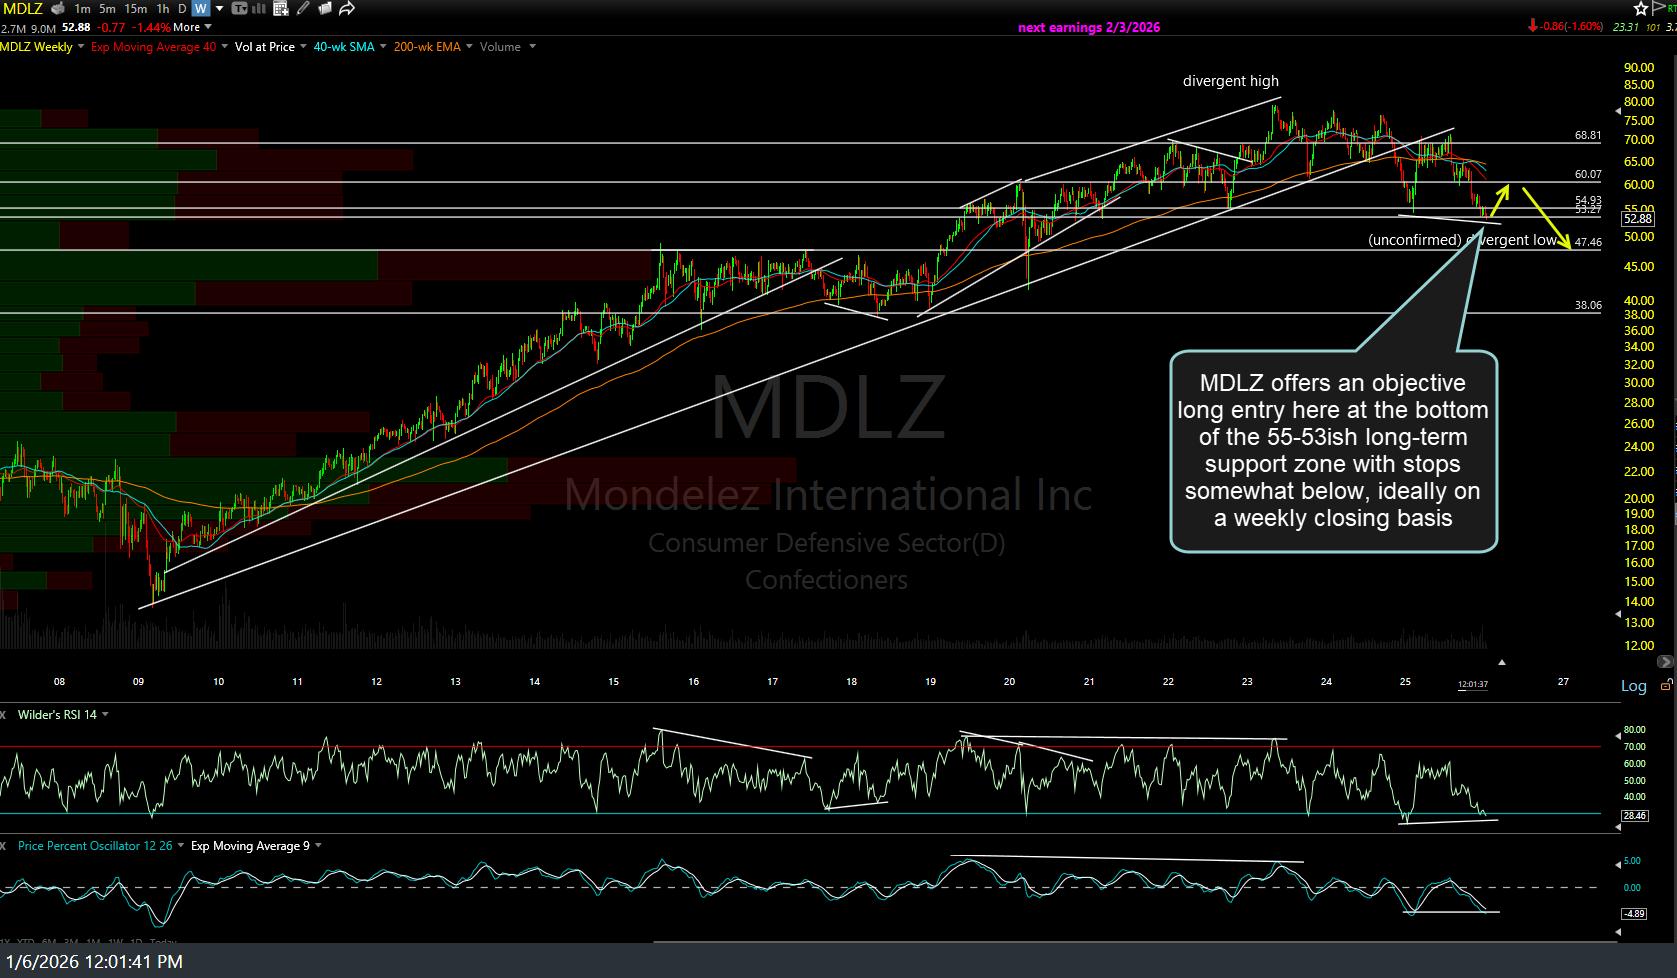Click the share arrow icon
Viewport: 1677px width, 978px height.
click(x=347, y=9)
